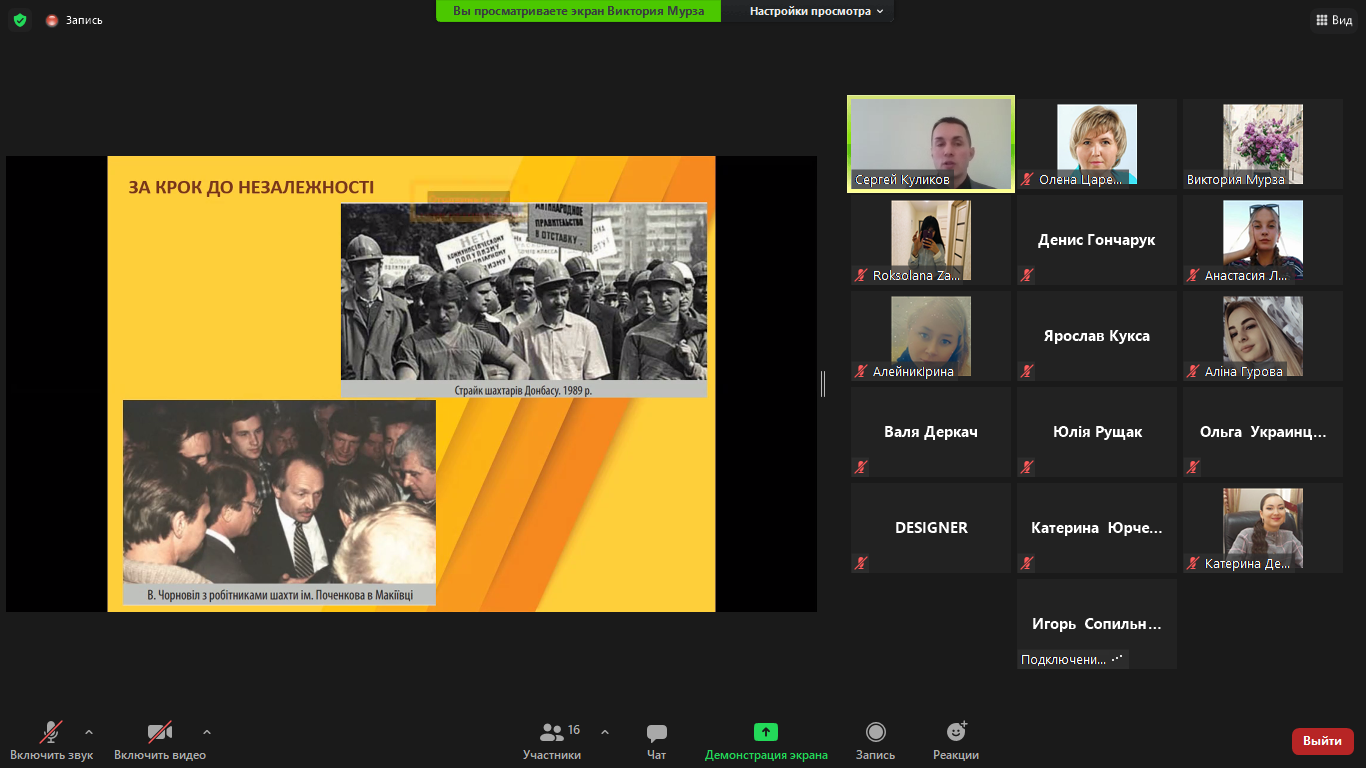Click the green screen viewing banner
The image size is (1366, 768).
578,11
